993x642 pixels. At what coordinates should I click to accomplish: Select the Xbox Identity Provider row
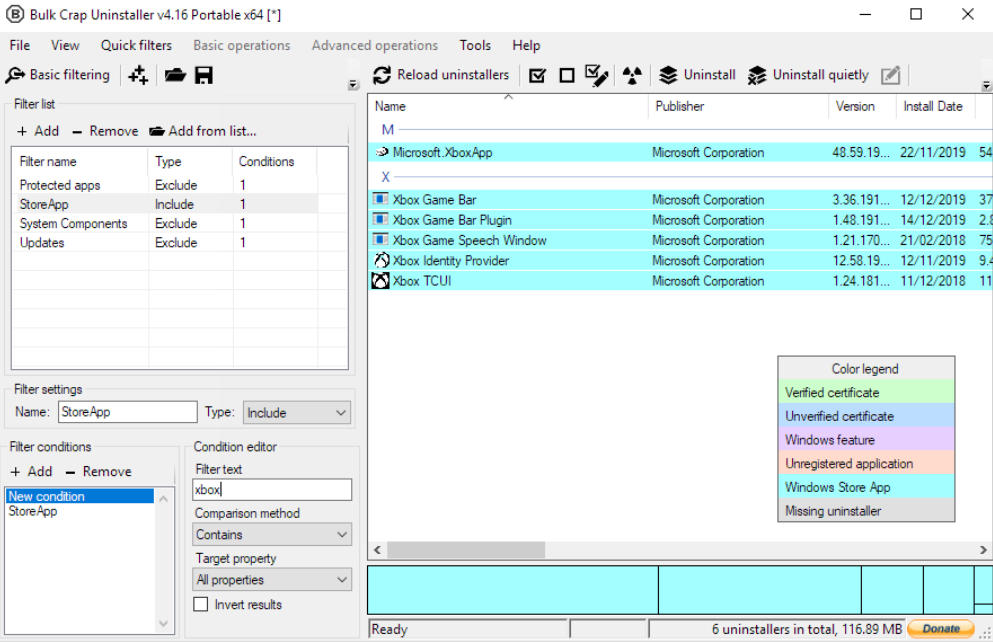tap(680, 261)
